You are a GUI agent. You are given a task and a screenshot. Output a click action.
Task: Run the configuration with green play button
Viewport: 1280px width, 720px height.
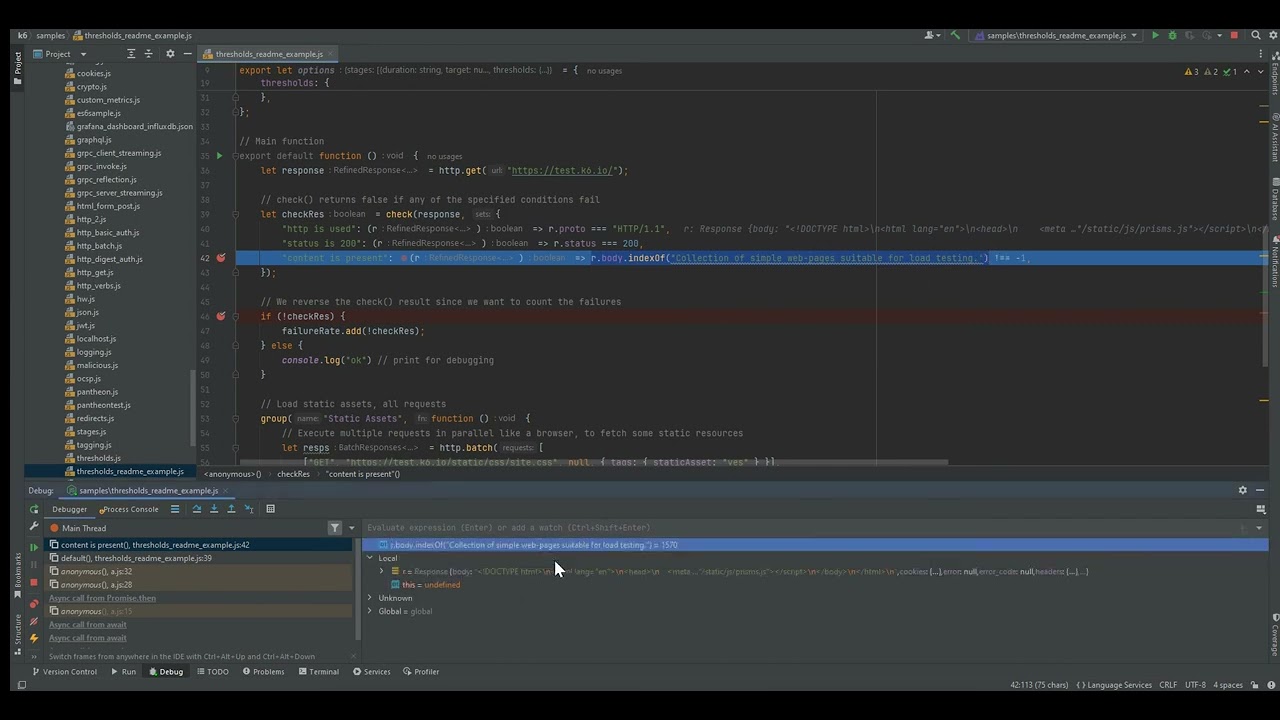tap(1155, 36)
